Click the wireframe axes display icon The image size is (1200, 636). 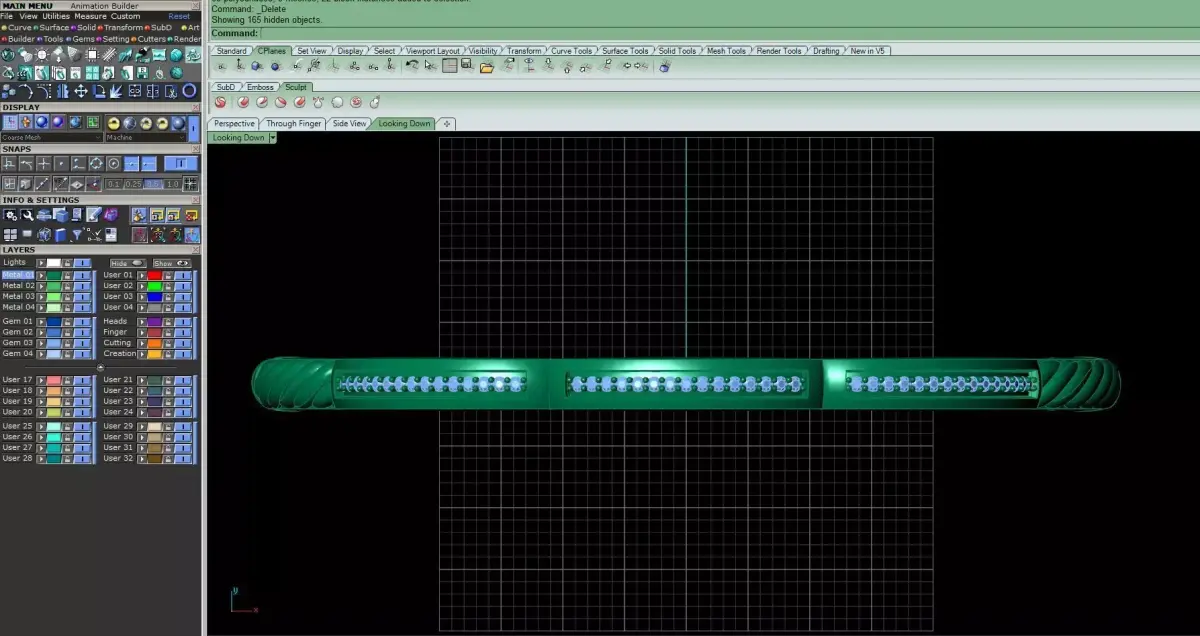[x=10, y=122]
